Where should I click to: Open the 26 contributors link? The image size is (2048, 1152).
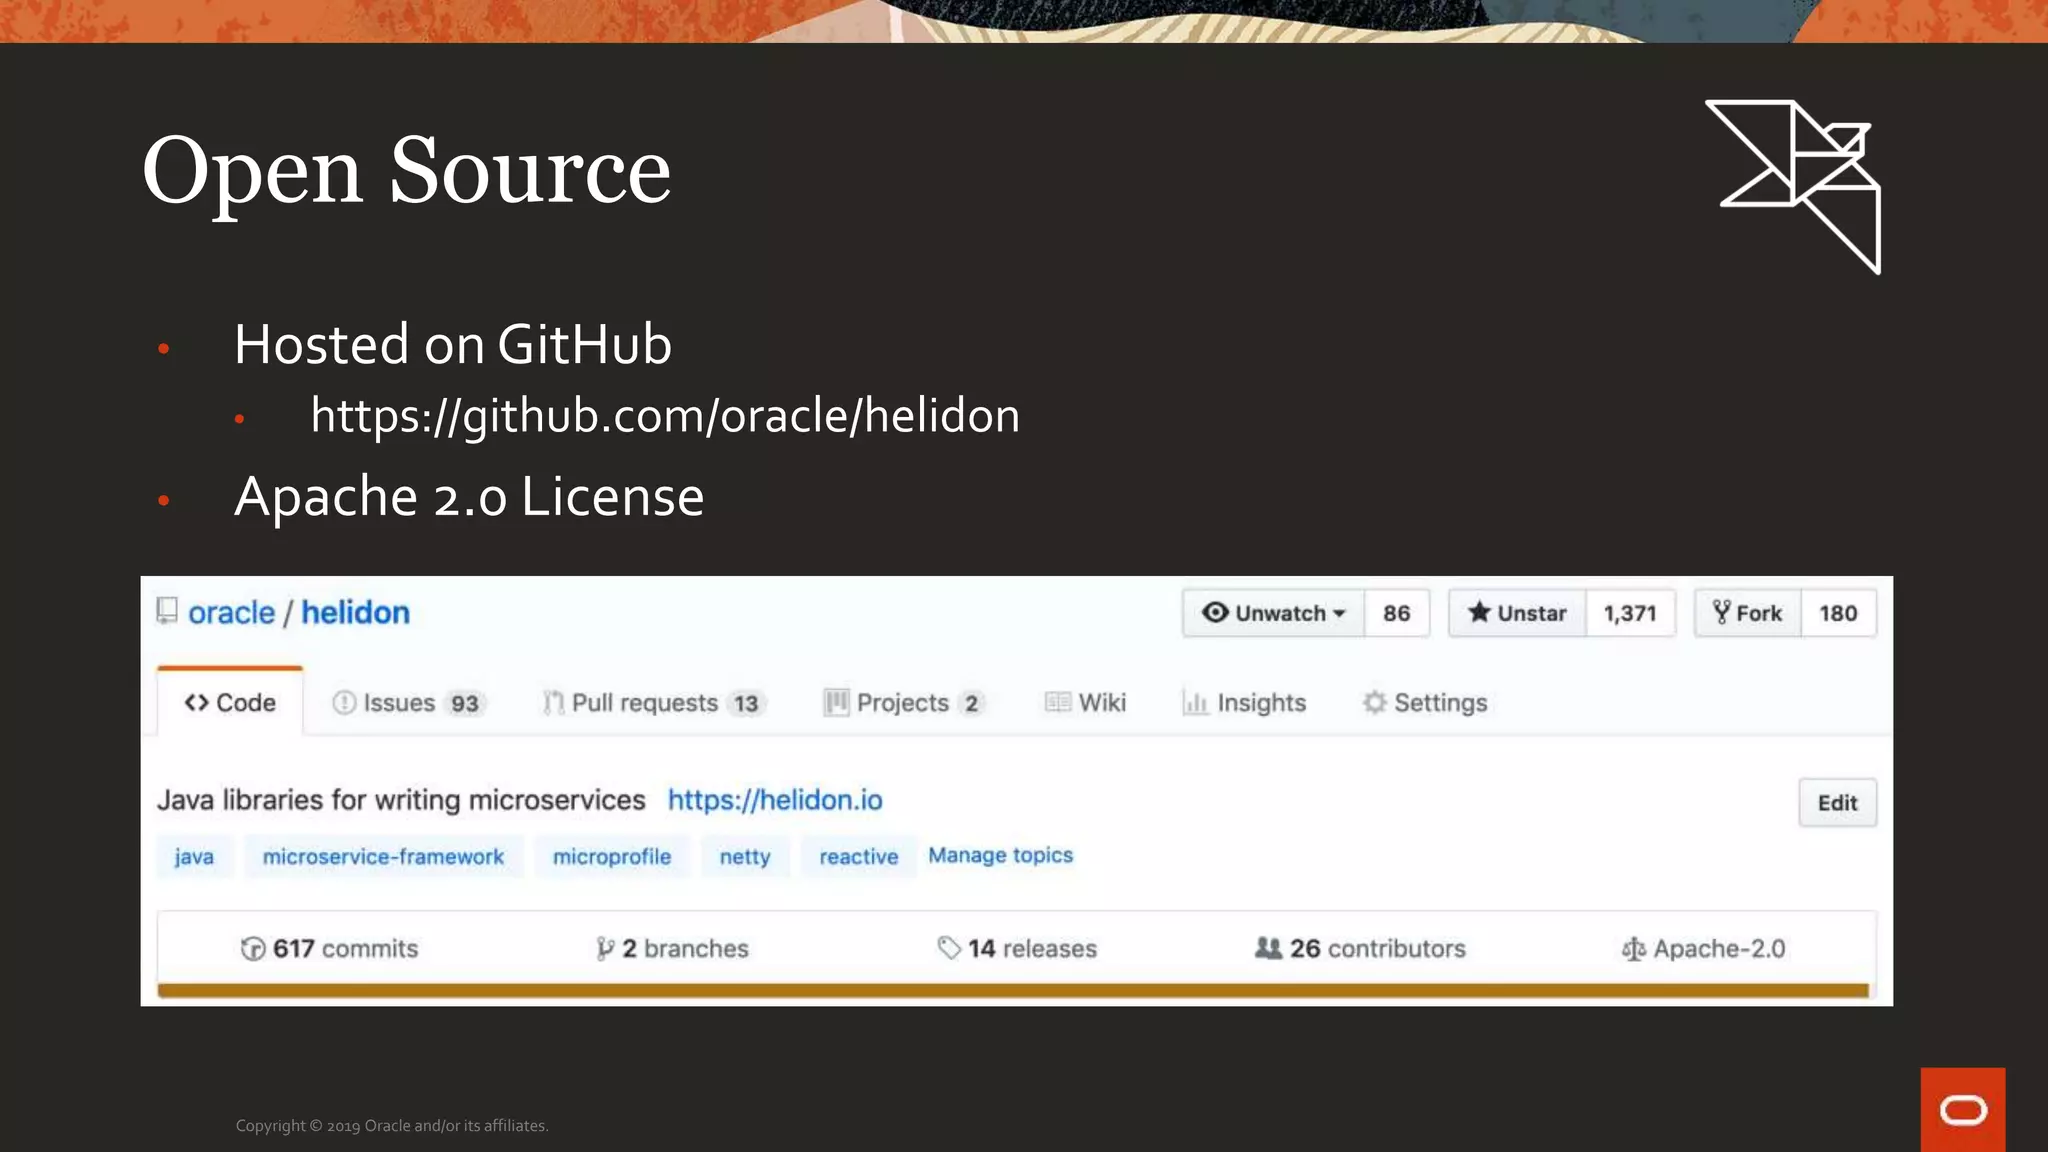(x=1360, y=948)
